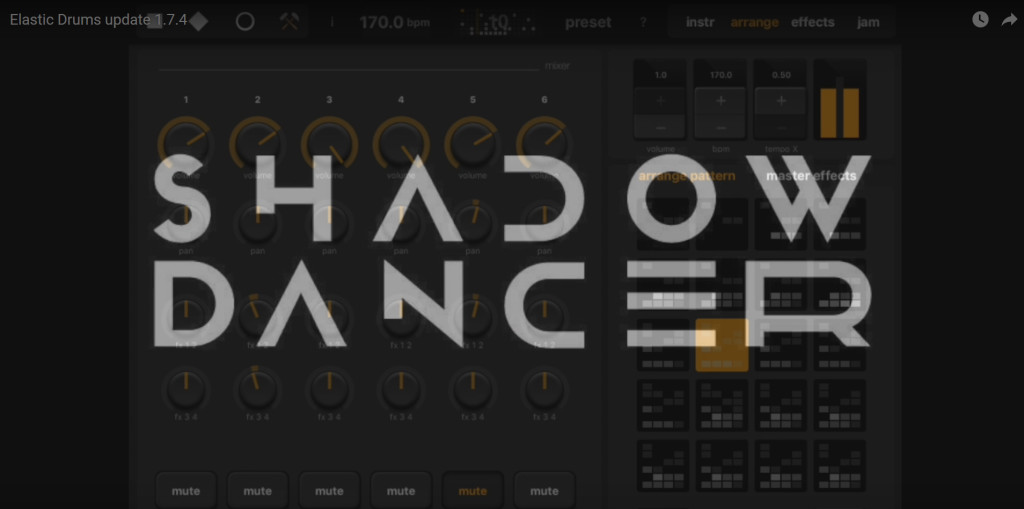
Task: Click the channel 5 fx 3 4 knob
Action: click(473, 389)
